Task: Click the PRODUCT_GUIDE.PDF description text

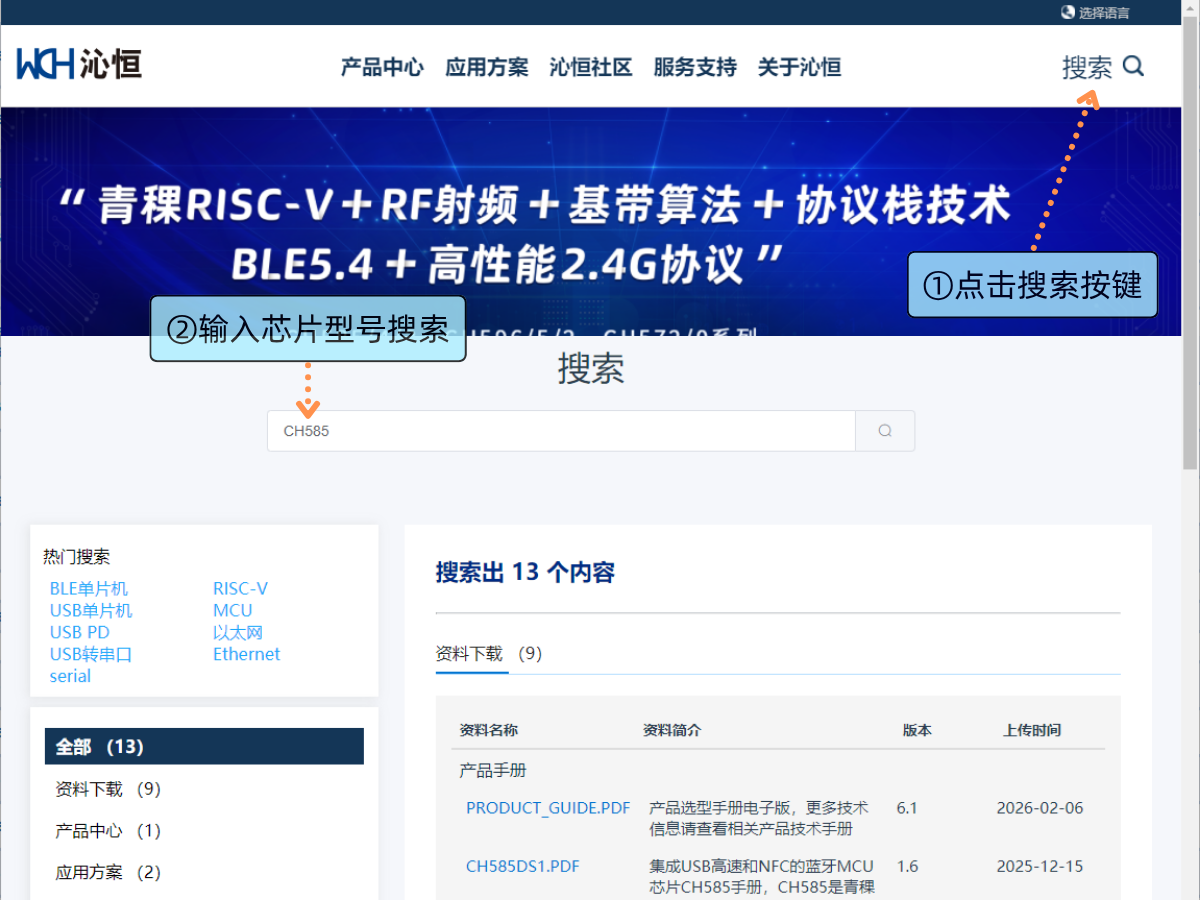Action: click(759, 818)
